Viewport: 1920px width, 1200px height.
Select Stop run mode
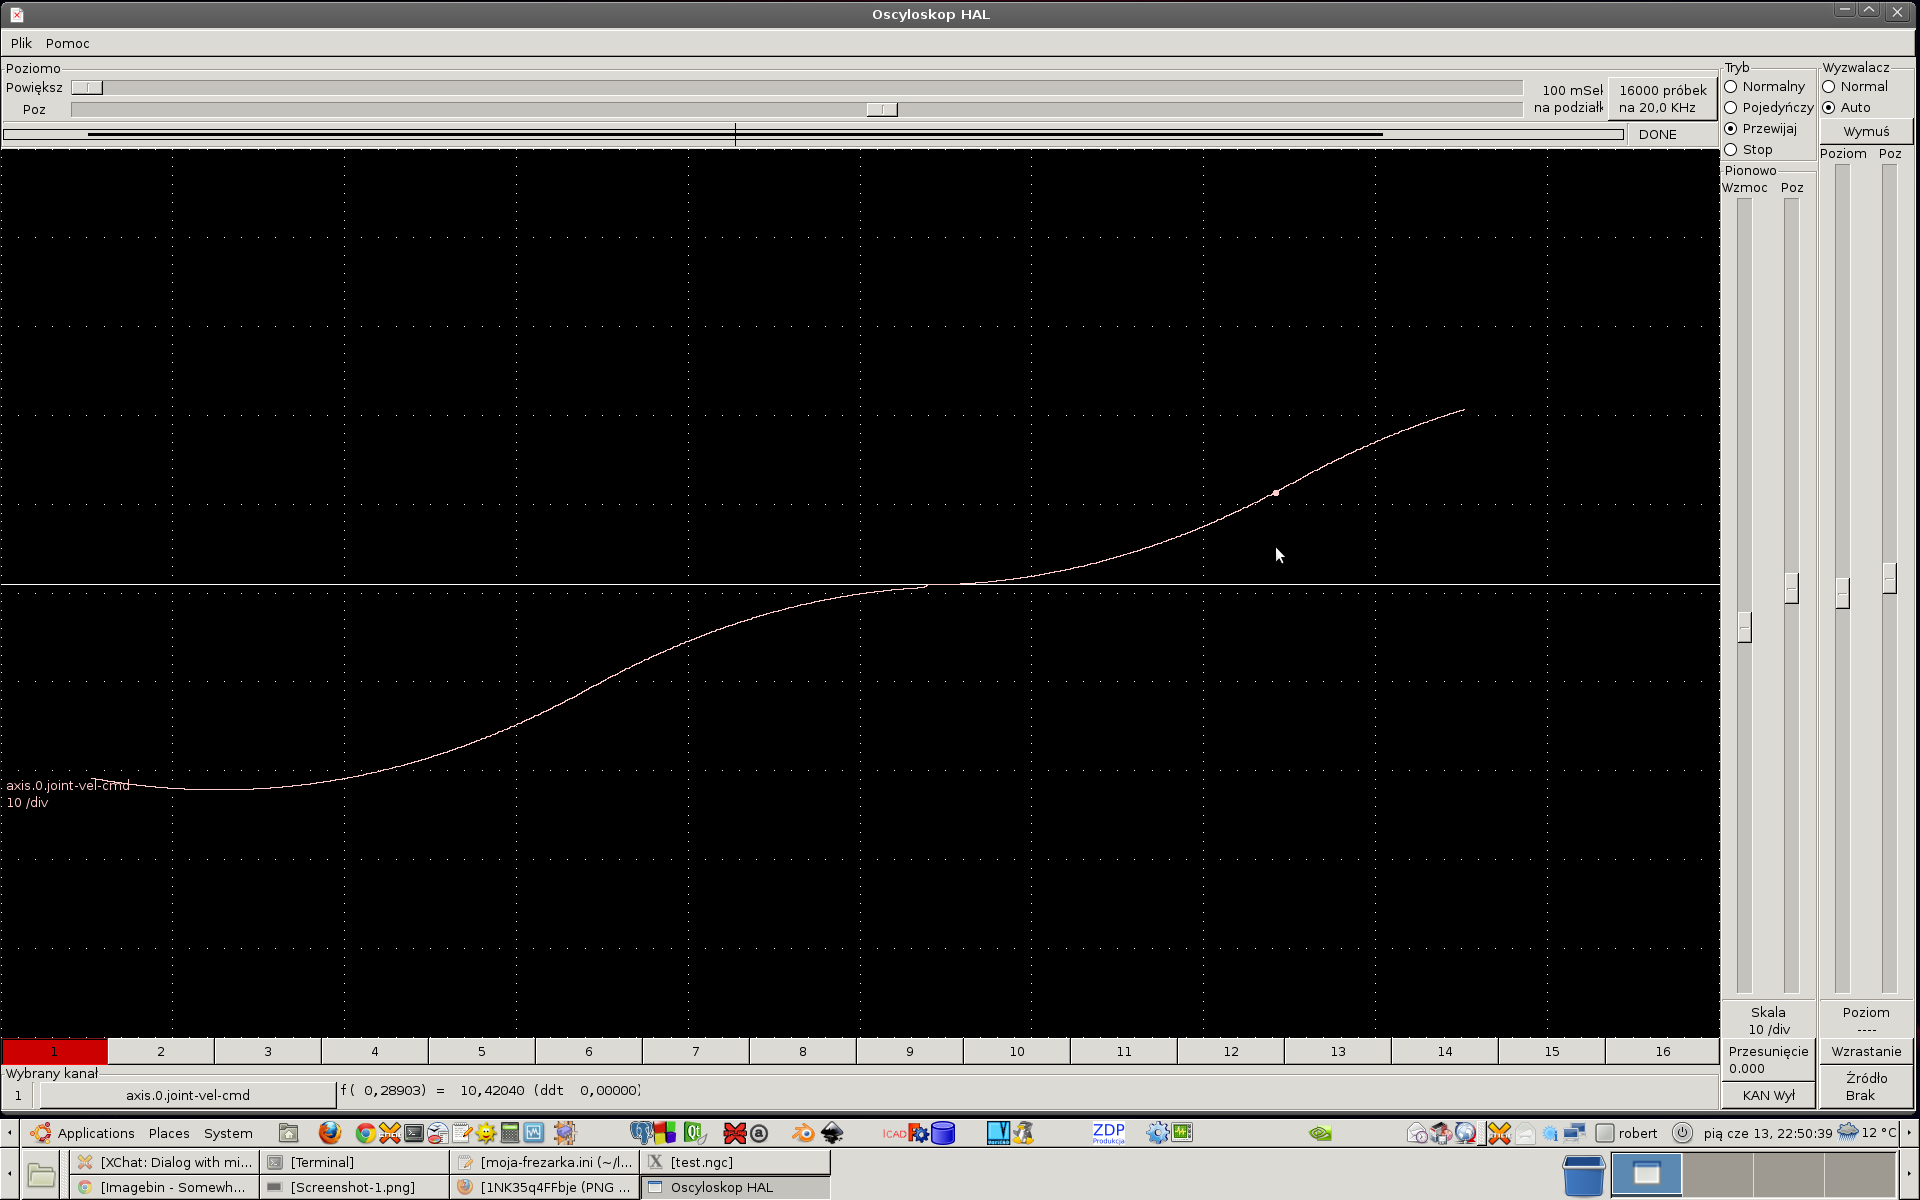[x=1748, y=150]
